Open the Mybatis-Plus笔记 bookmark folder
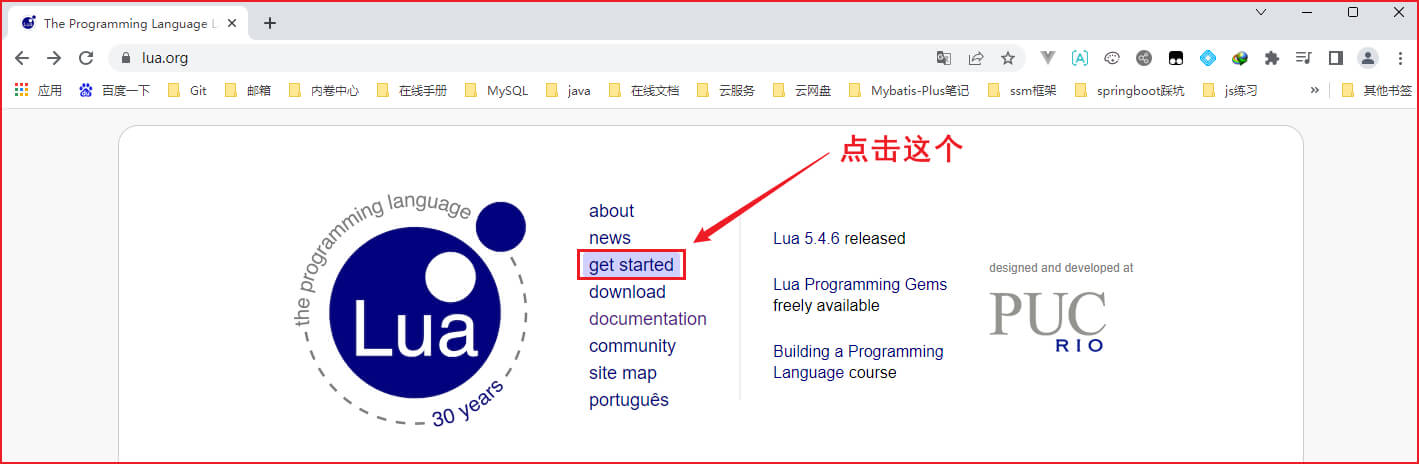The width and height of the screenshot is (1419, 464). coord(909,90)
